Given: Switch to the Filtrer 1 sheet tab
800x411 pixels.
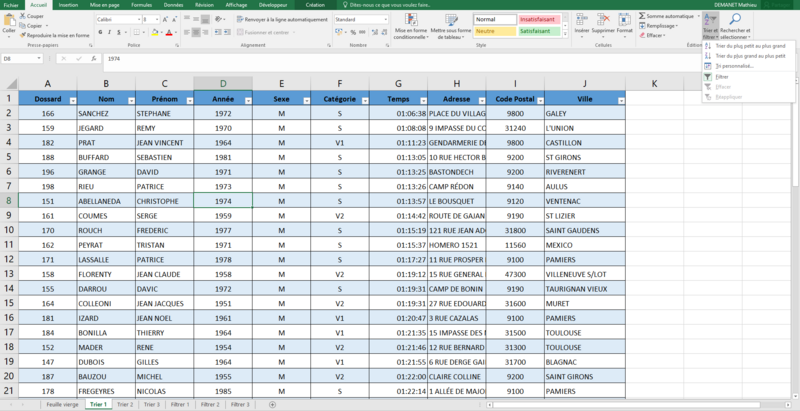Looking at the screenshot, I should click(180, 404).
